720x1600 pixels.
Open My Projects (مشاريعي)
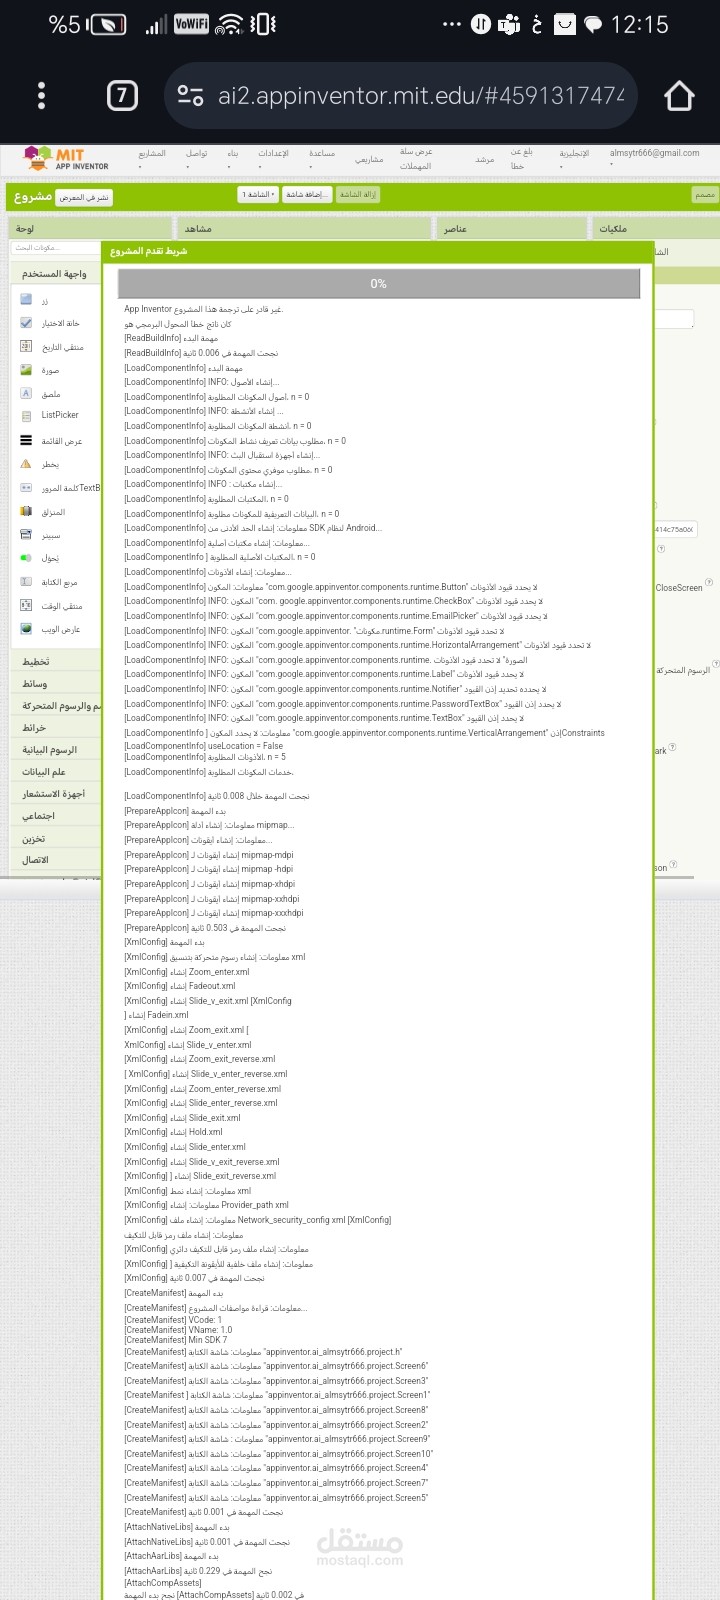369,159
